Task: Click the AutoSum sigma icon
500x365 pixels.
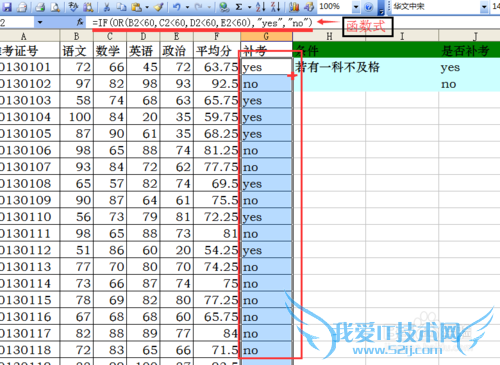Action: [239, 7]
